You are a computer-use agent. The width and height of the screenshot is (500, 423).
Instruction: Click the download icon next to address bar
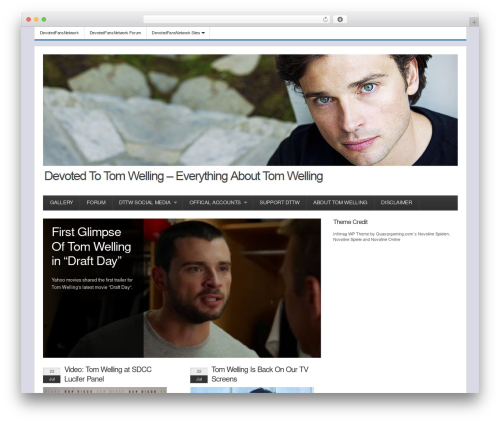[340, 20]
